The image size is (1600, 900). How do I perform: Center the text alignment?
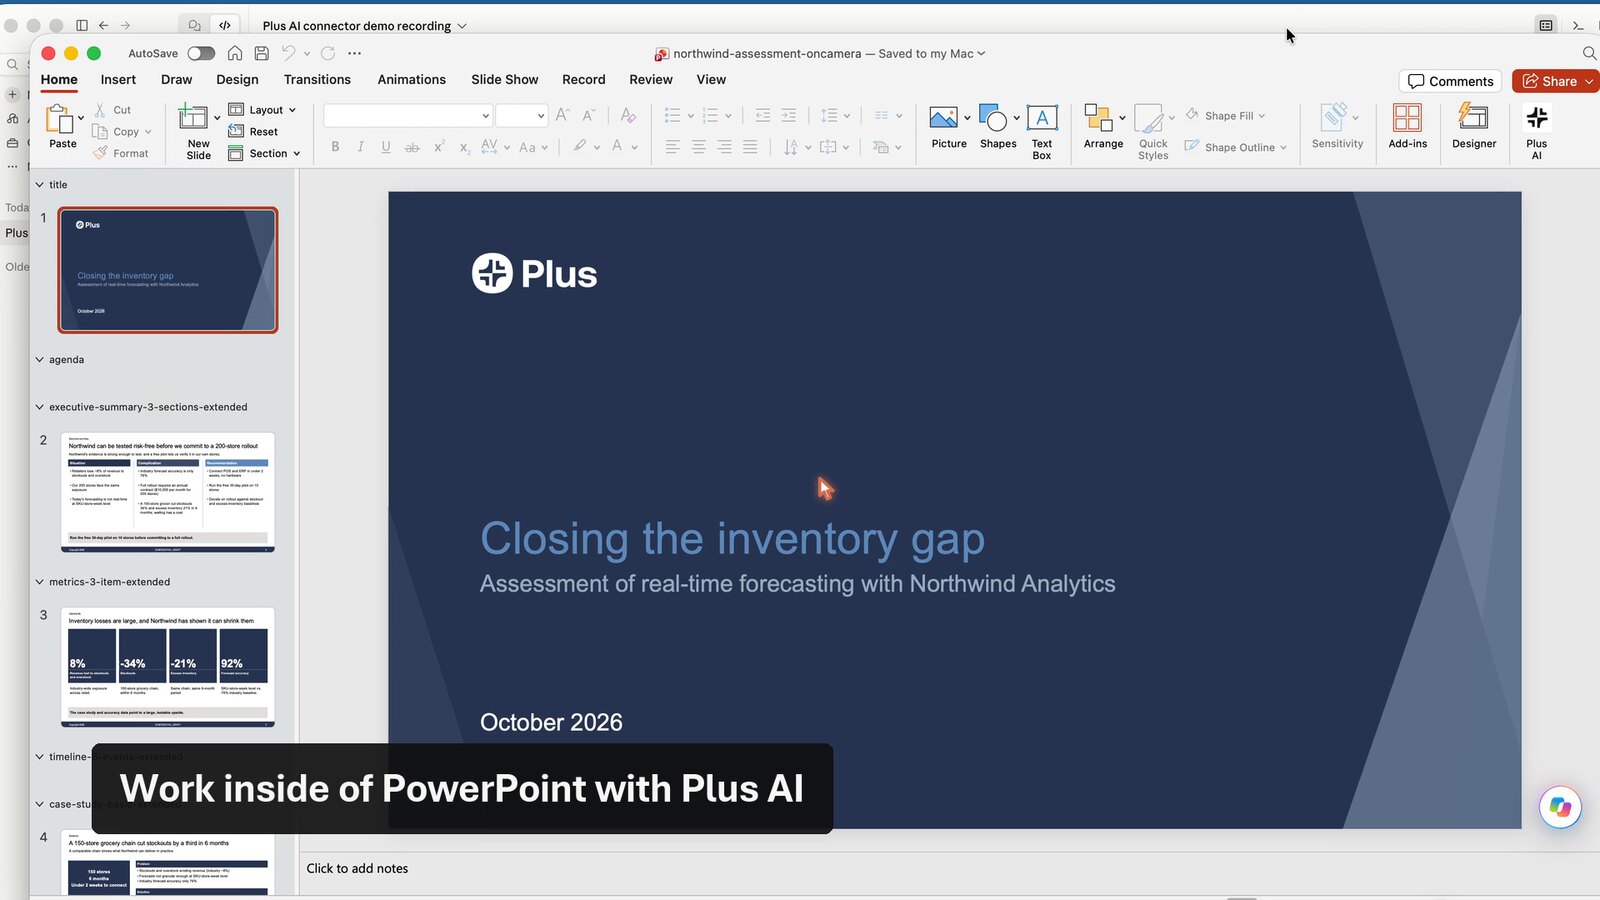(698, 147)
